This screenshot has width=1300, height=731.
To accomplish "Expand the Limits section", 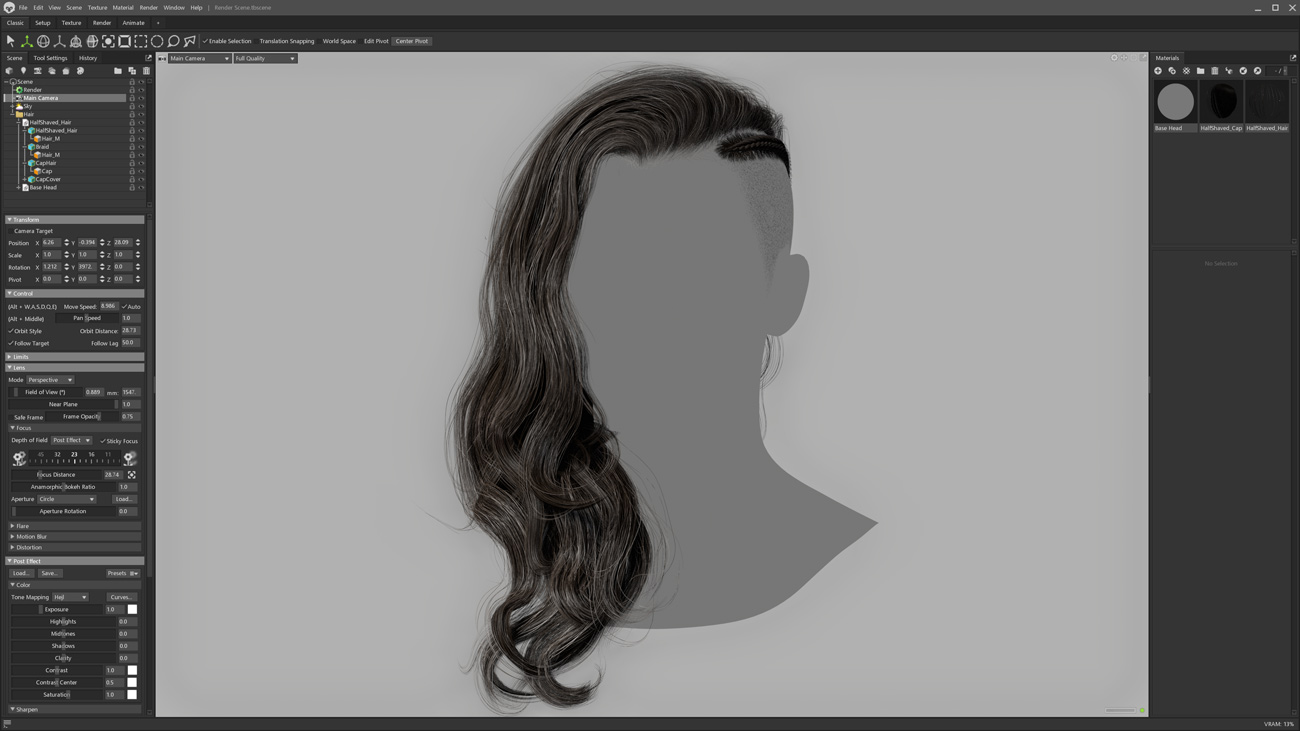I will [74, 356].
